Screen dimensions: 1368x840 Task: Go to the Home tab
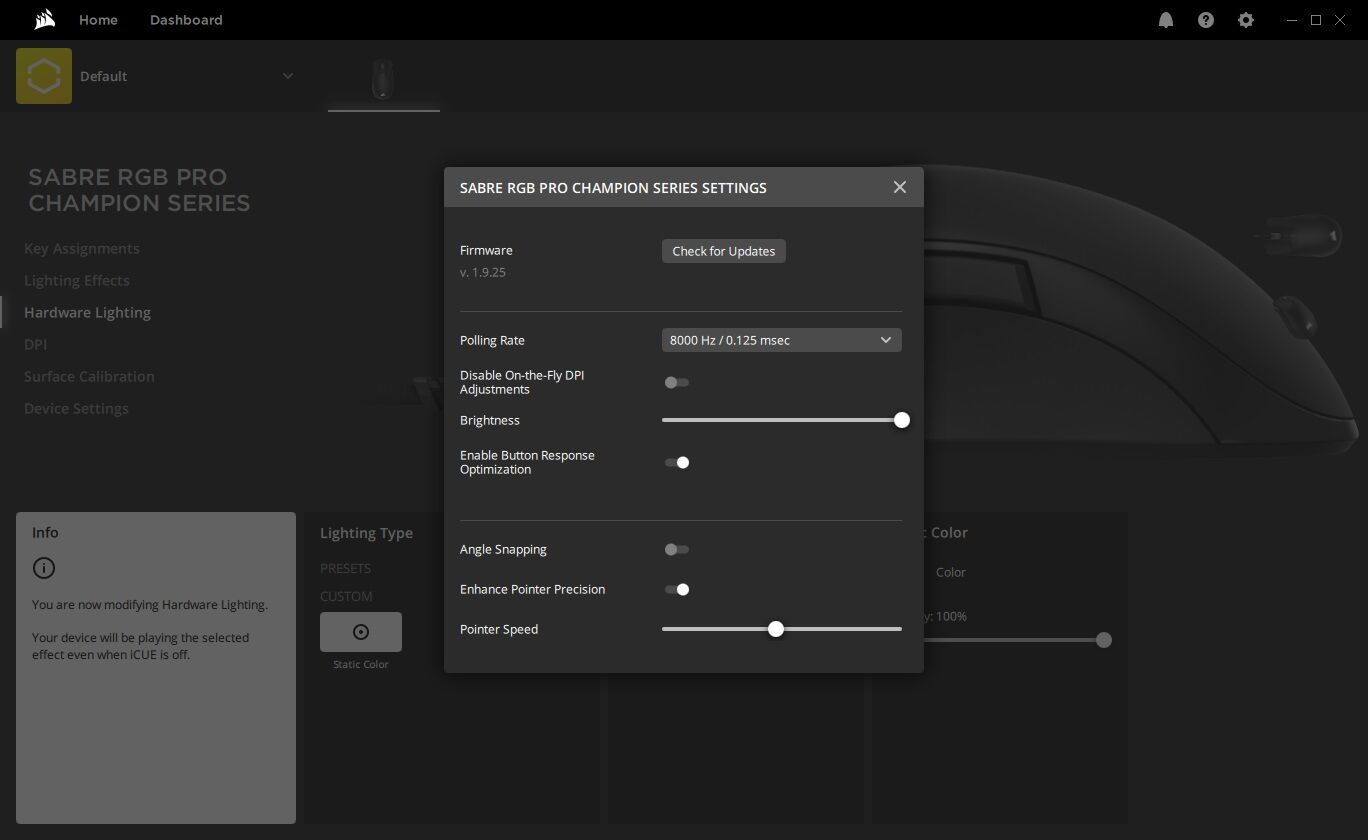pyautogui.click(x=98, y=20)
